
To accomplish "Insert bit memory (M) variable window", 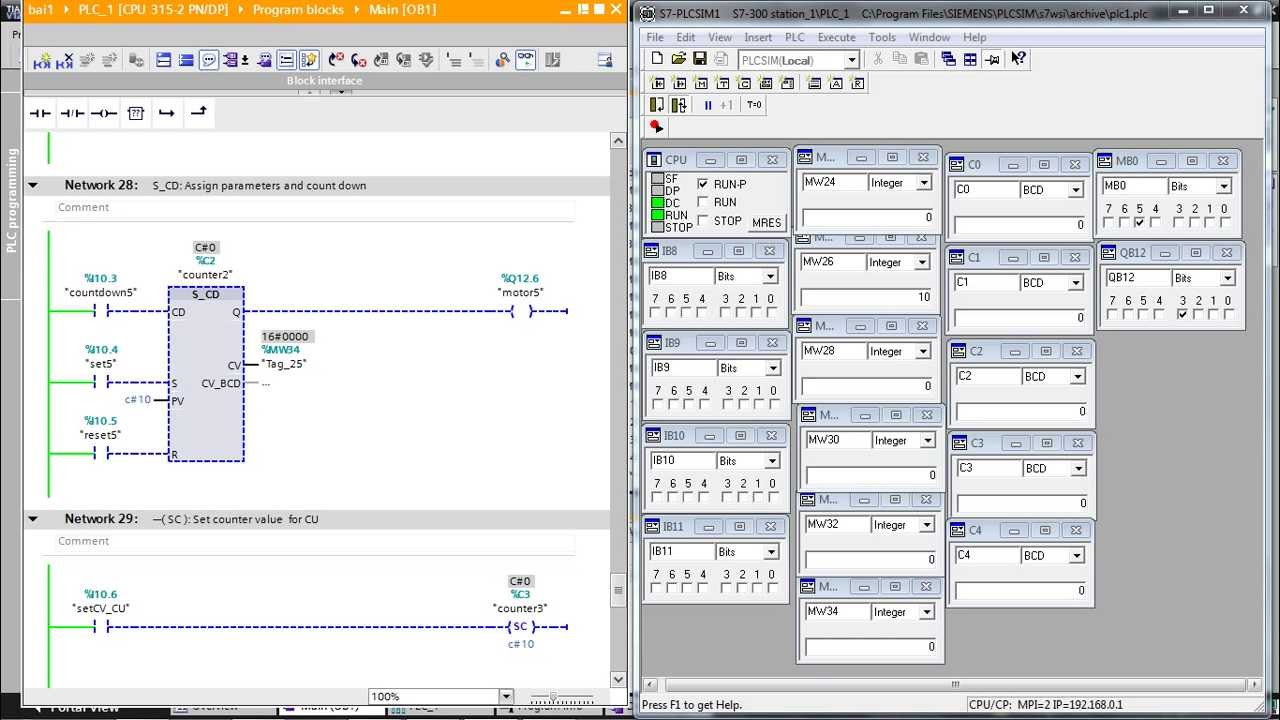I will pyautogui.click(x=700, y=83).
